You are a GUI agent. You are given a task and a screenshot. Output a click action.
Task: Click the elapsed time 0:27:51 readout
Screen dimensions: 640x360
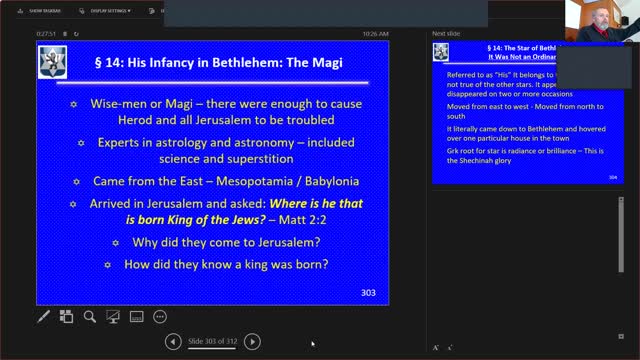(x=46, y=34)
